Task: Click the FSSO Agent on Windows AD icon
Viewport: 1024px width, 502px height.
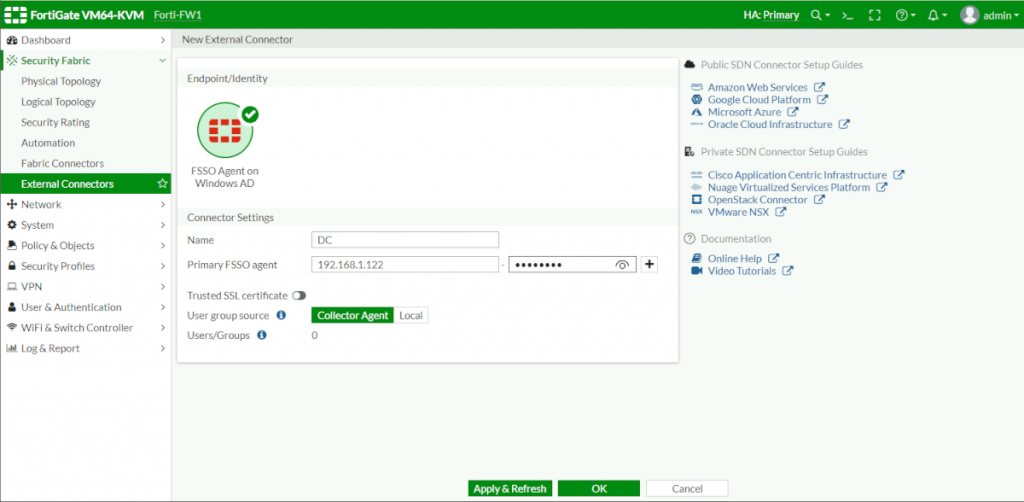Action: tap(225, 130)
